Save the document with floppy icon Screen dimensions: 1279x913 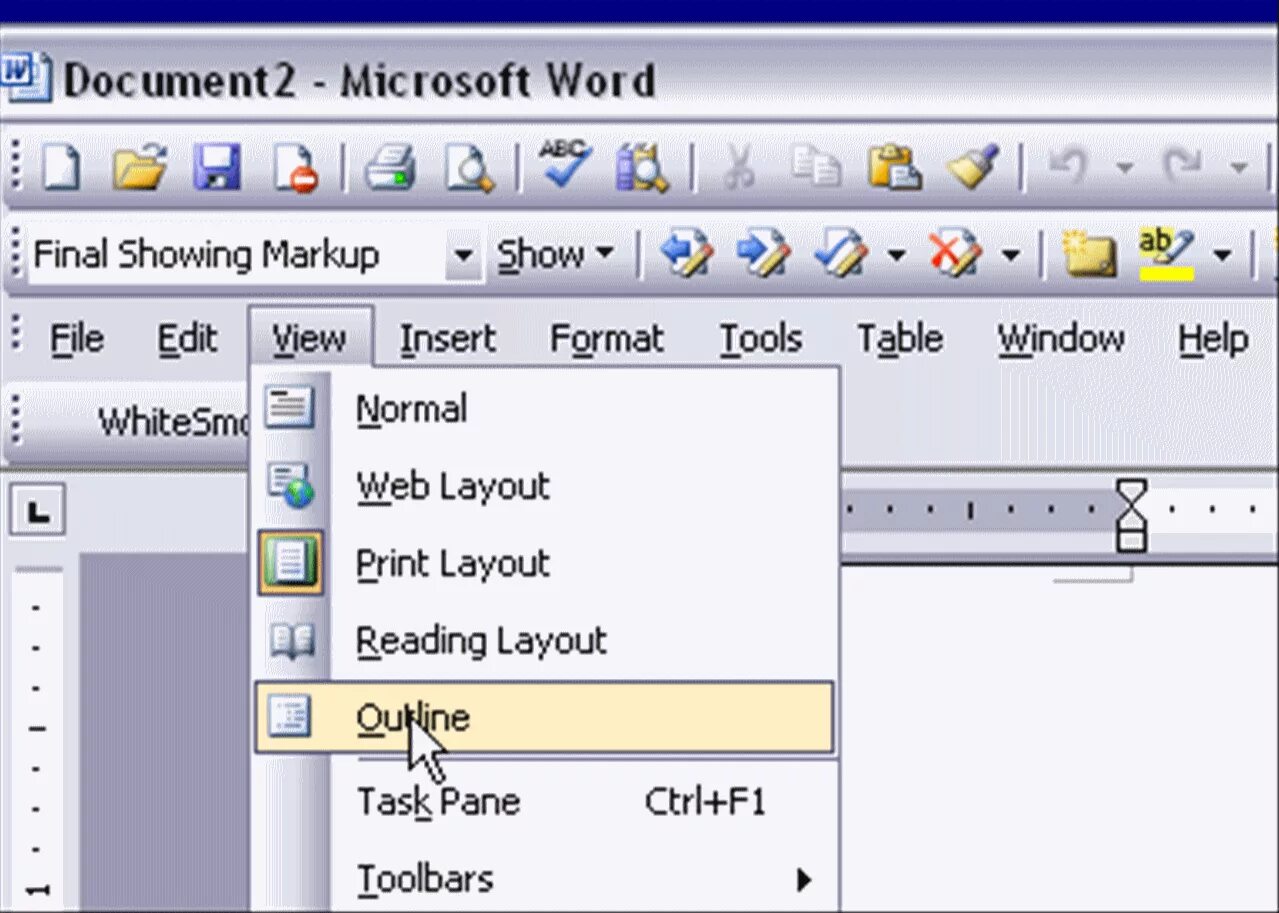click(217, 167)
